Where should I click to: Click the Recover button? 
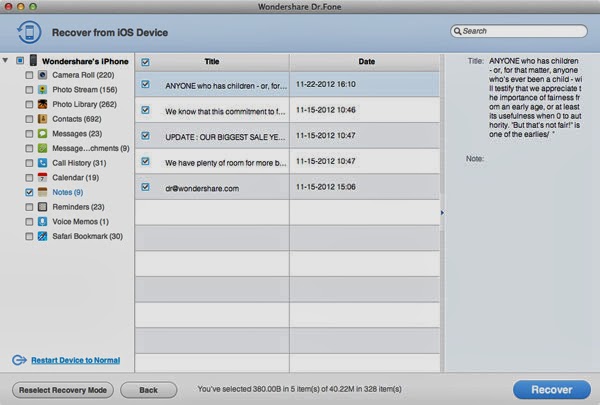[x=551, y=390]
